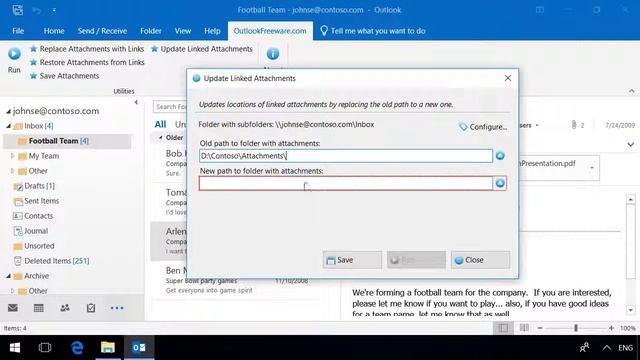Click the Close button in dialog

(x=480, y=260)
